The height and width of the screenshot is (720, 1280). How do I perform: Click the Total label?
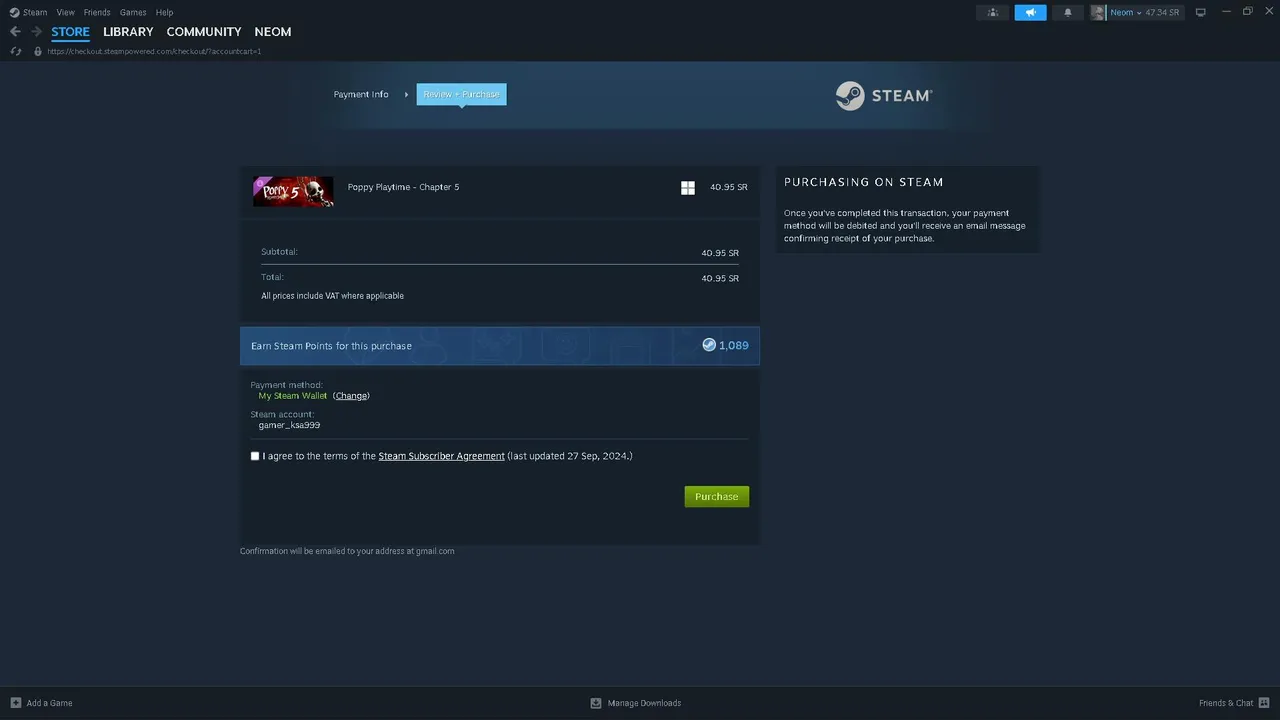[272, 277]
